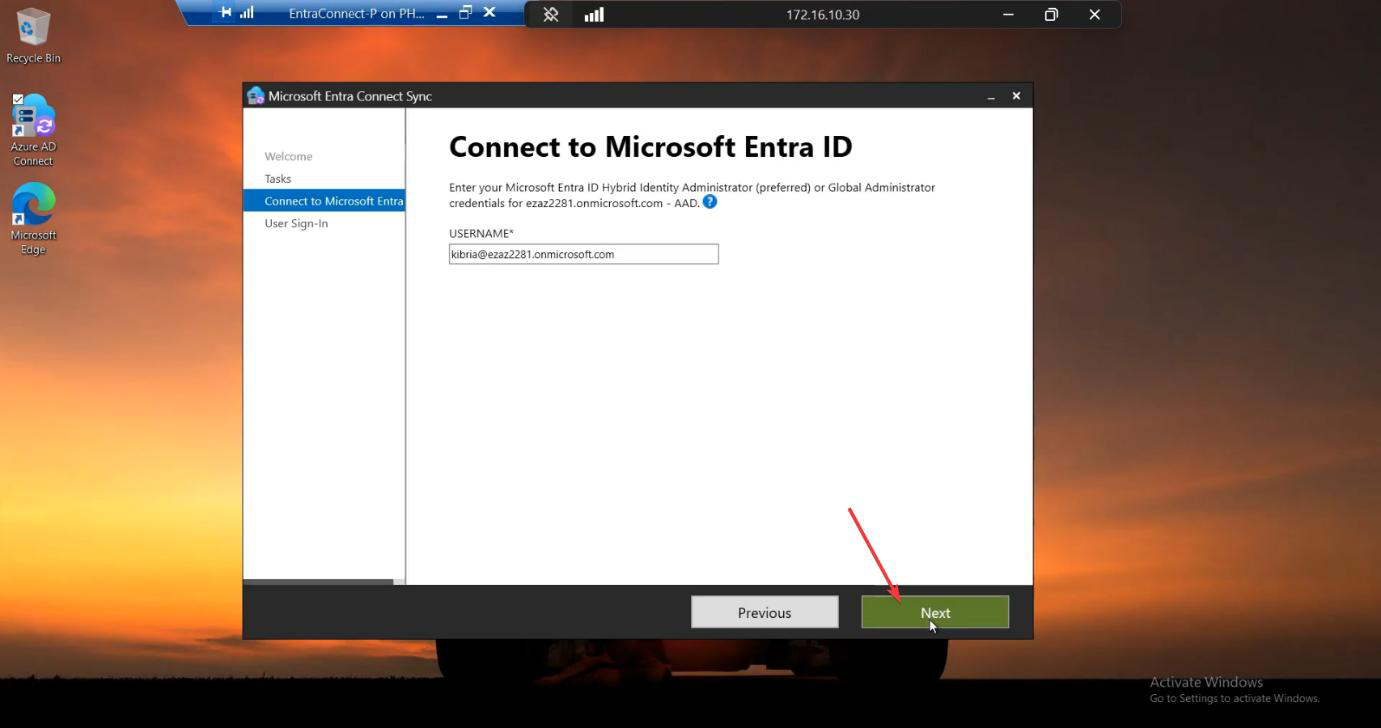1381x728 pixels.
Task: Click the pin icon on EntraConnect-P connection bar
Action: (226, 13)
